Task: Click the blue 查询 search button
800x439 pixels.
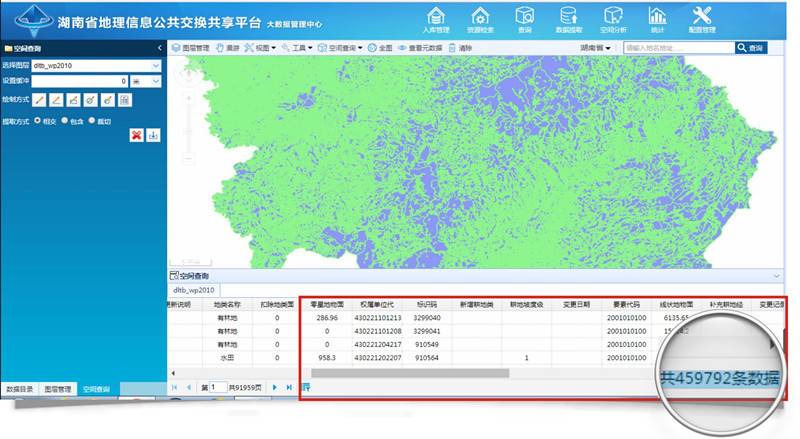Action: pyautogui.click(x=756, y=47)
